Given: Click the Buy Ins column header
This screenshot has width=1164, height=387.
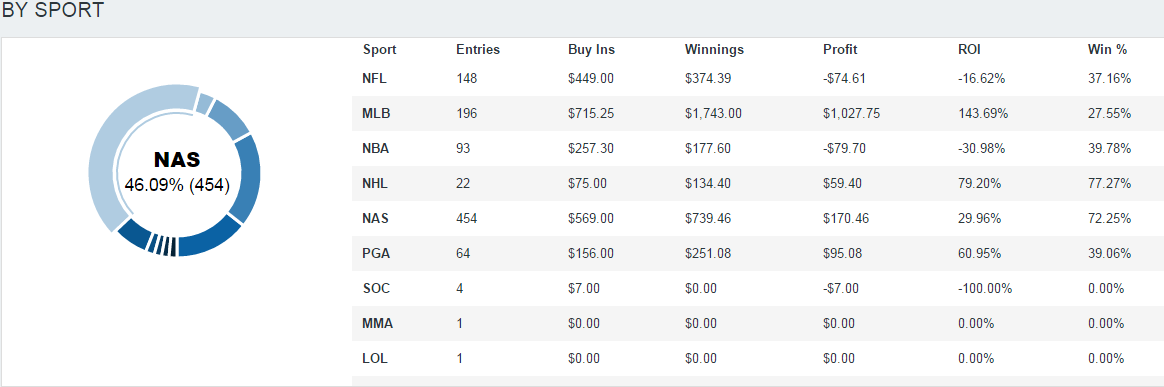Looking at the screenshot, I should (592, 50).
